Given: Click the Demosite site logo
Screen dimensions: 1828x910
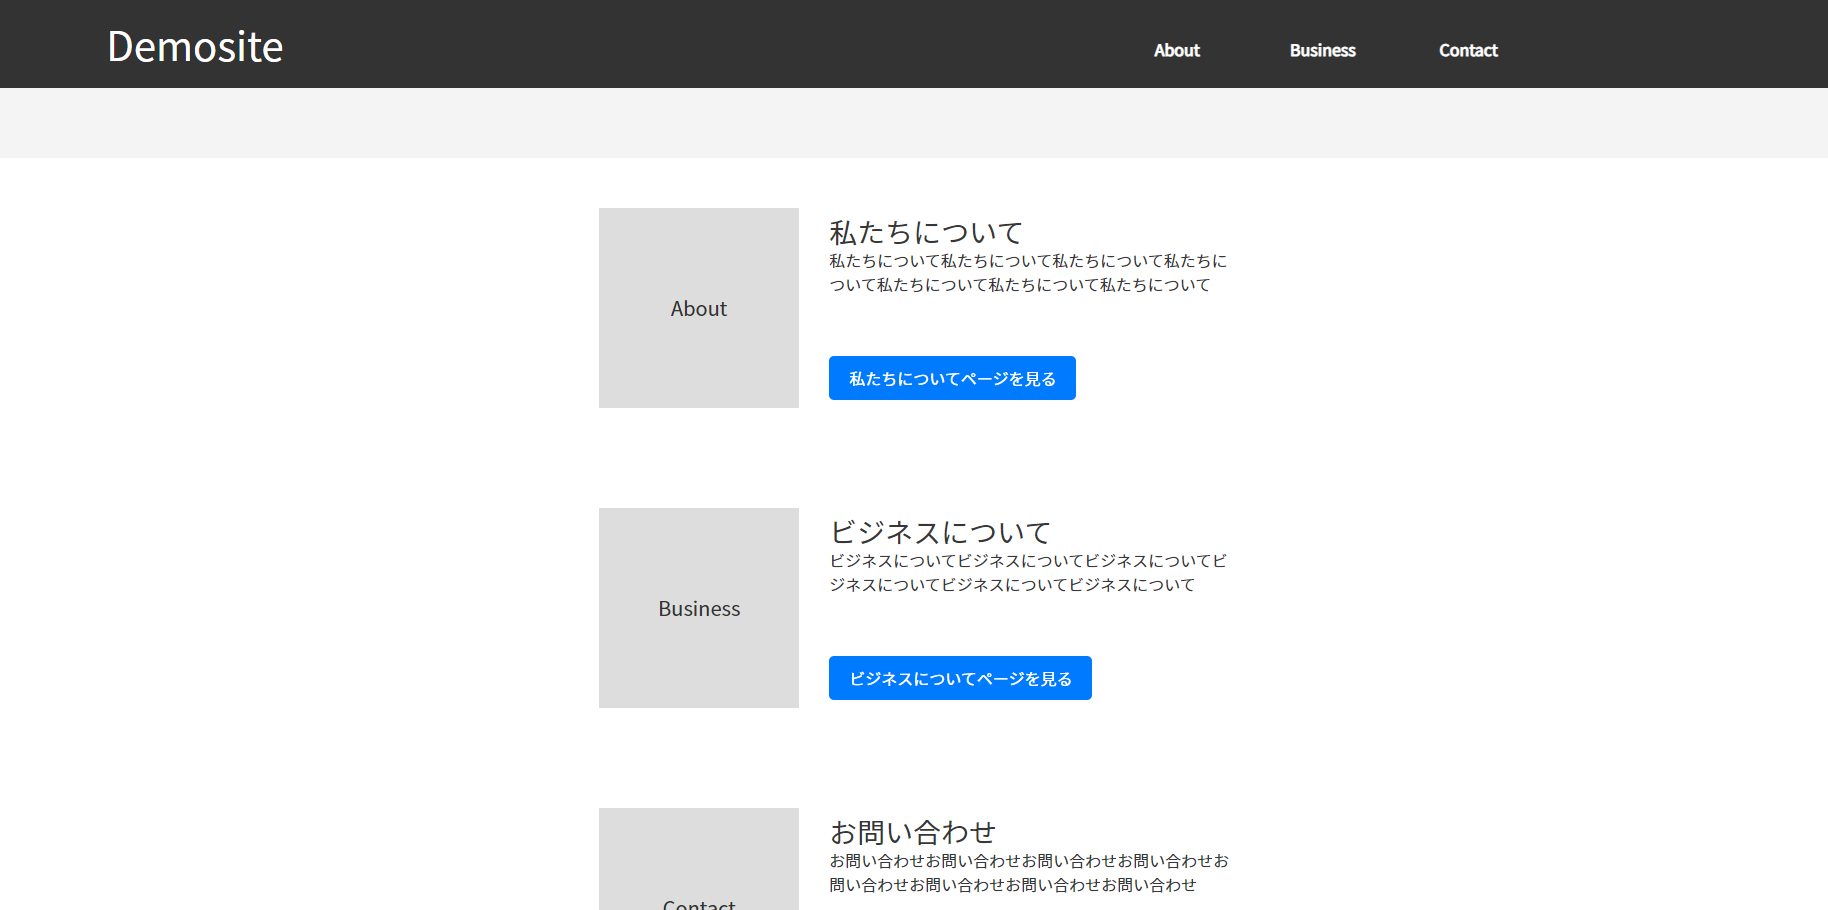Looking at the screenshot, I should [x=195, y=47].
